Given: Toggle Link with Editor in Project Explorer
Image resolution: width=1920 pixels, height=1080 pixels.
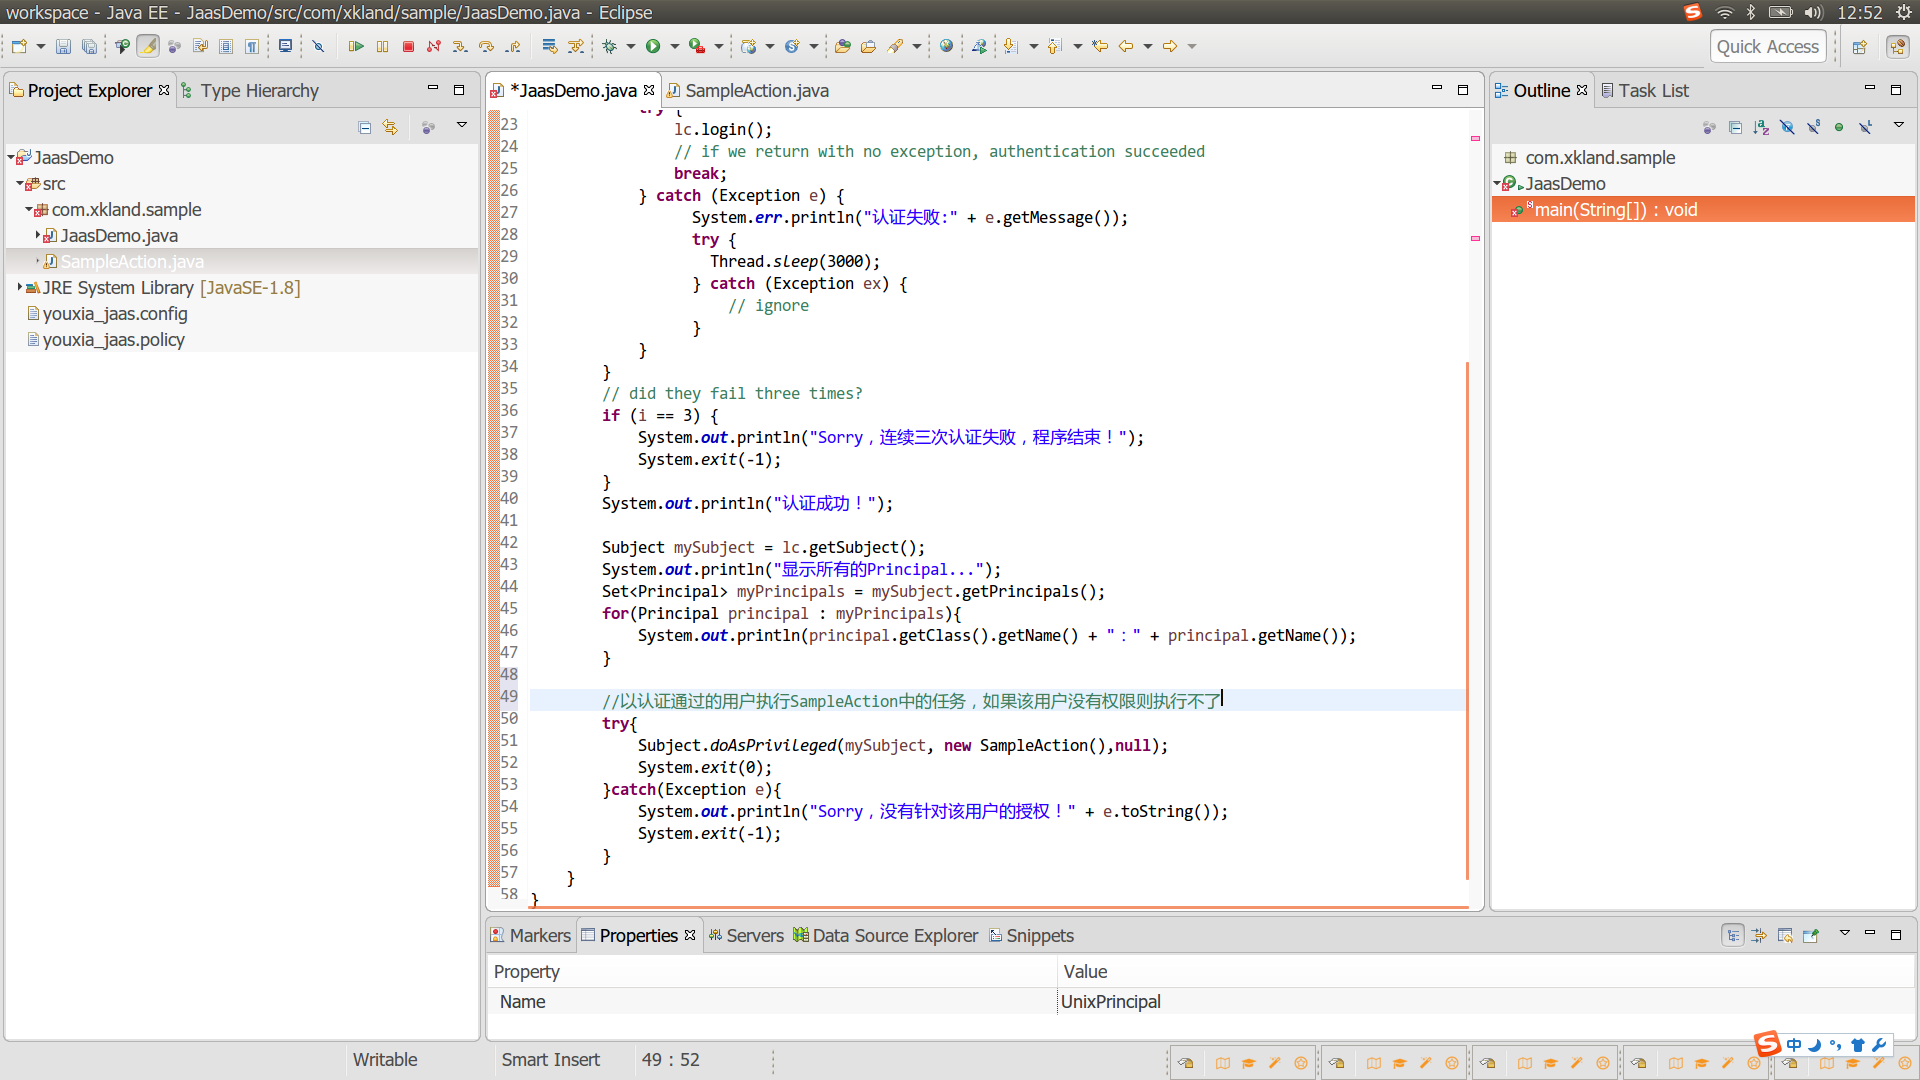Looking at the screenshot, I should point(390,127).
